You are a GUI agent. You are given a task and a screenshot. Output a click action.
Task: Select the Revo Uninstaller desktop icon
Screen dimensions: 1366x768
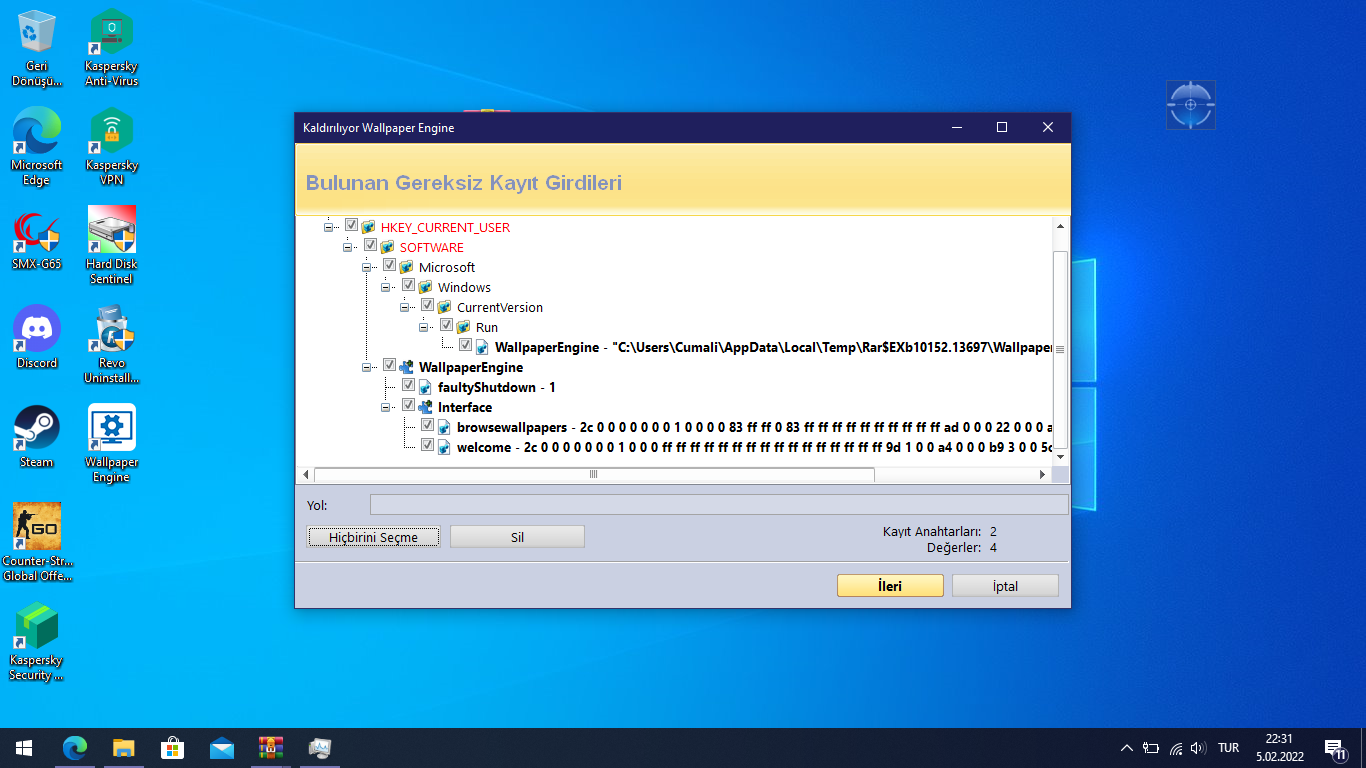pyautogui.click(x=112, y=345)
